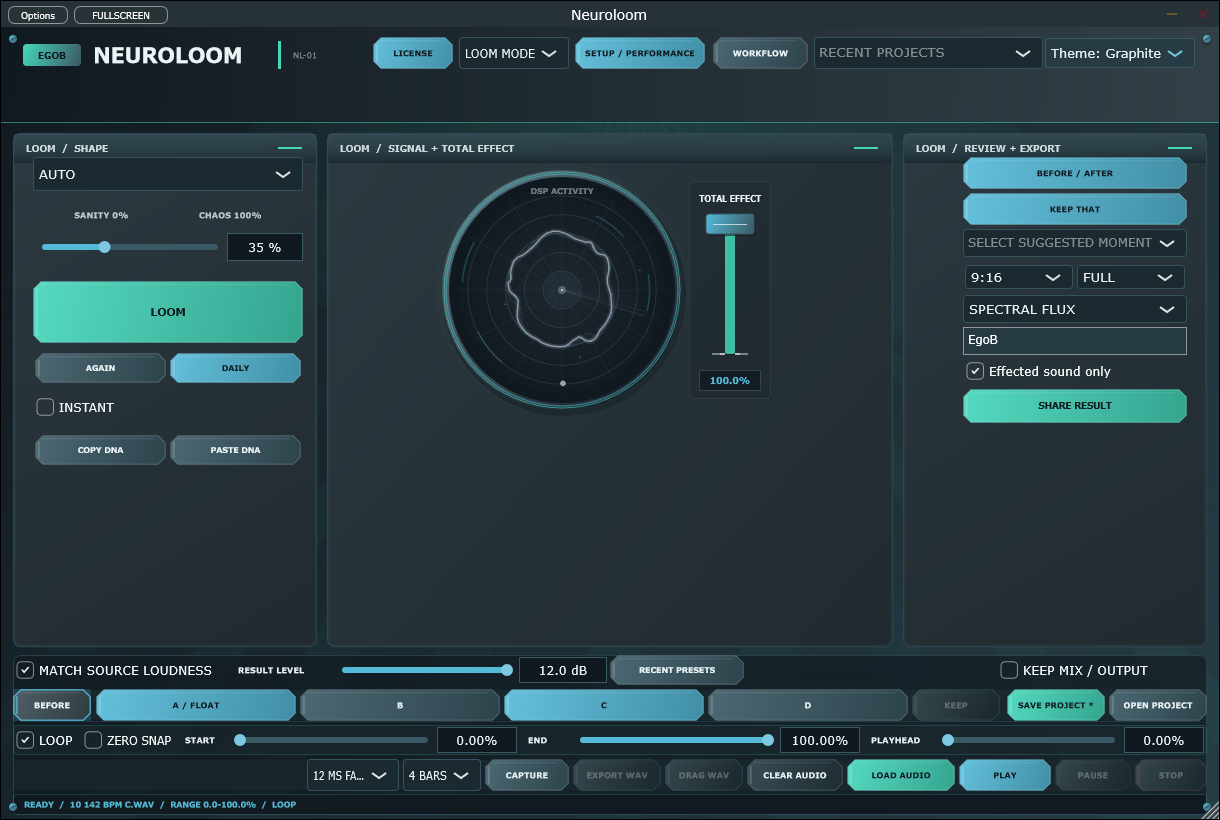The image size is (1220, 820).
Task: Click COPY DNA button
Action: click(100, 450)
